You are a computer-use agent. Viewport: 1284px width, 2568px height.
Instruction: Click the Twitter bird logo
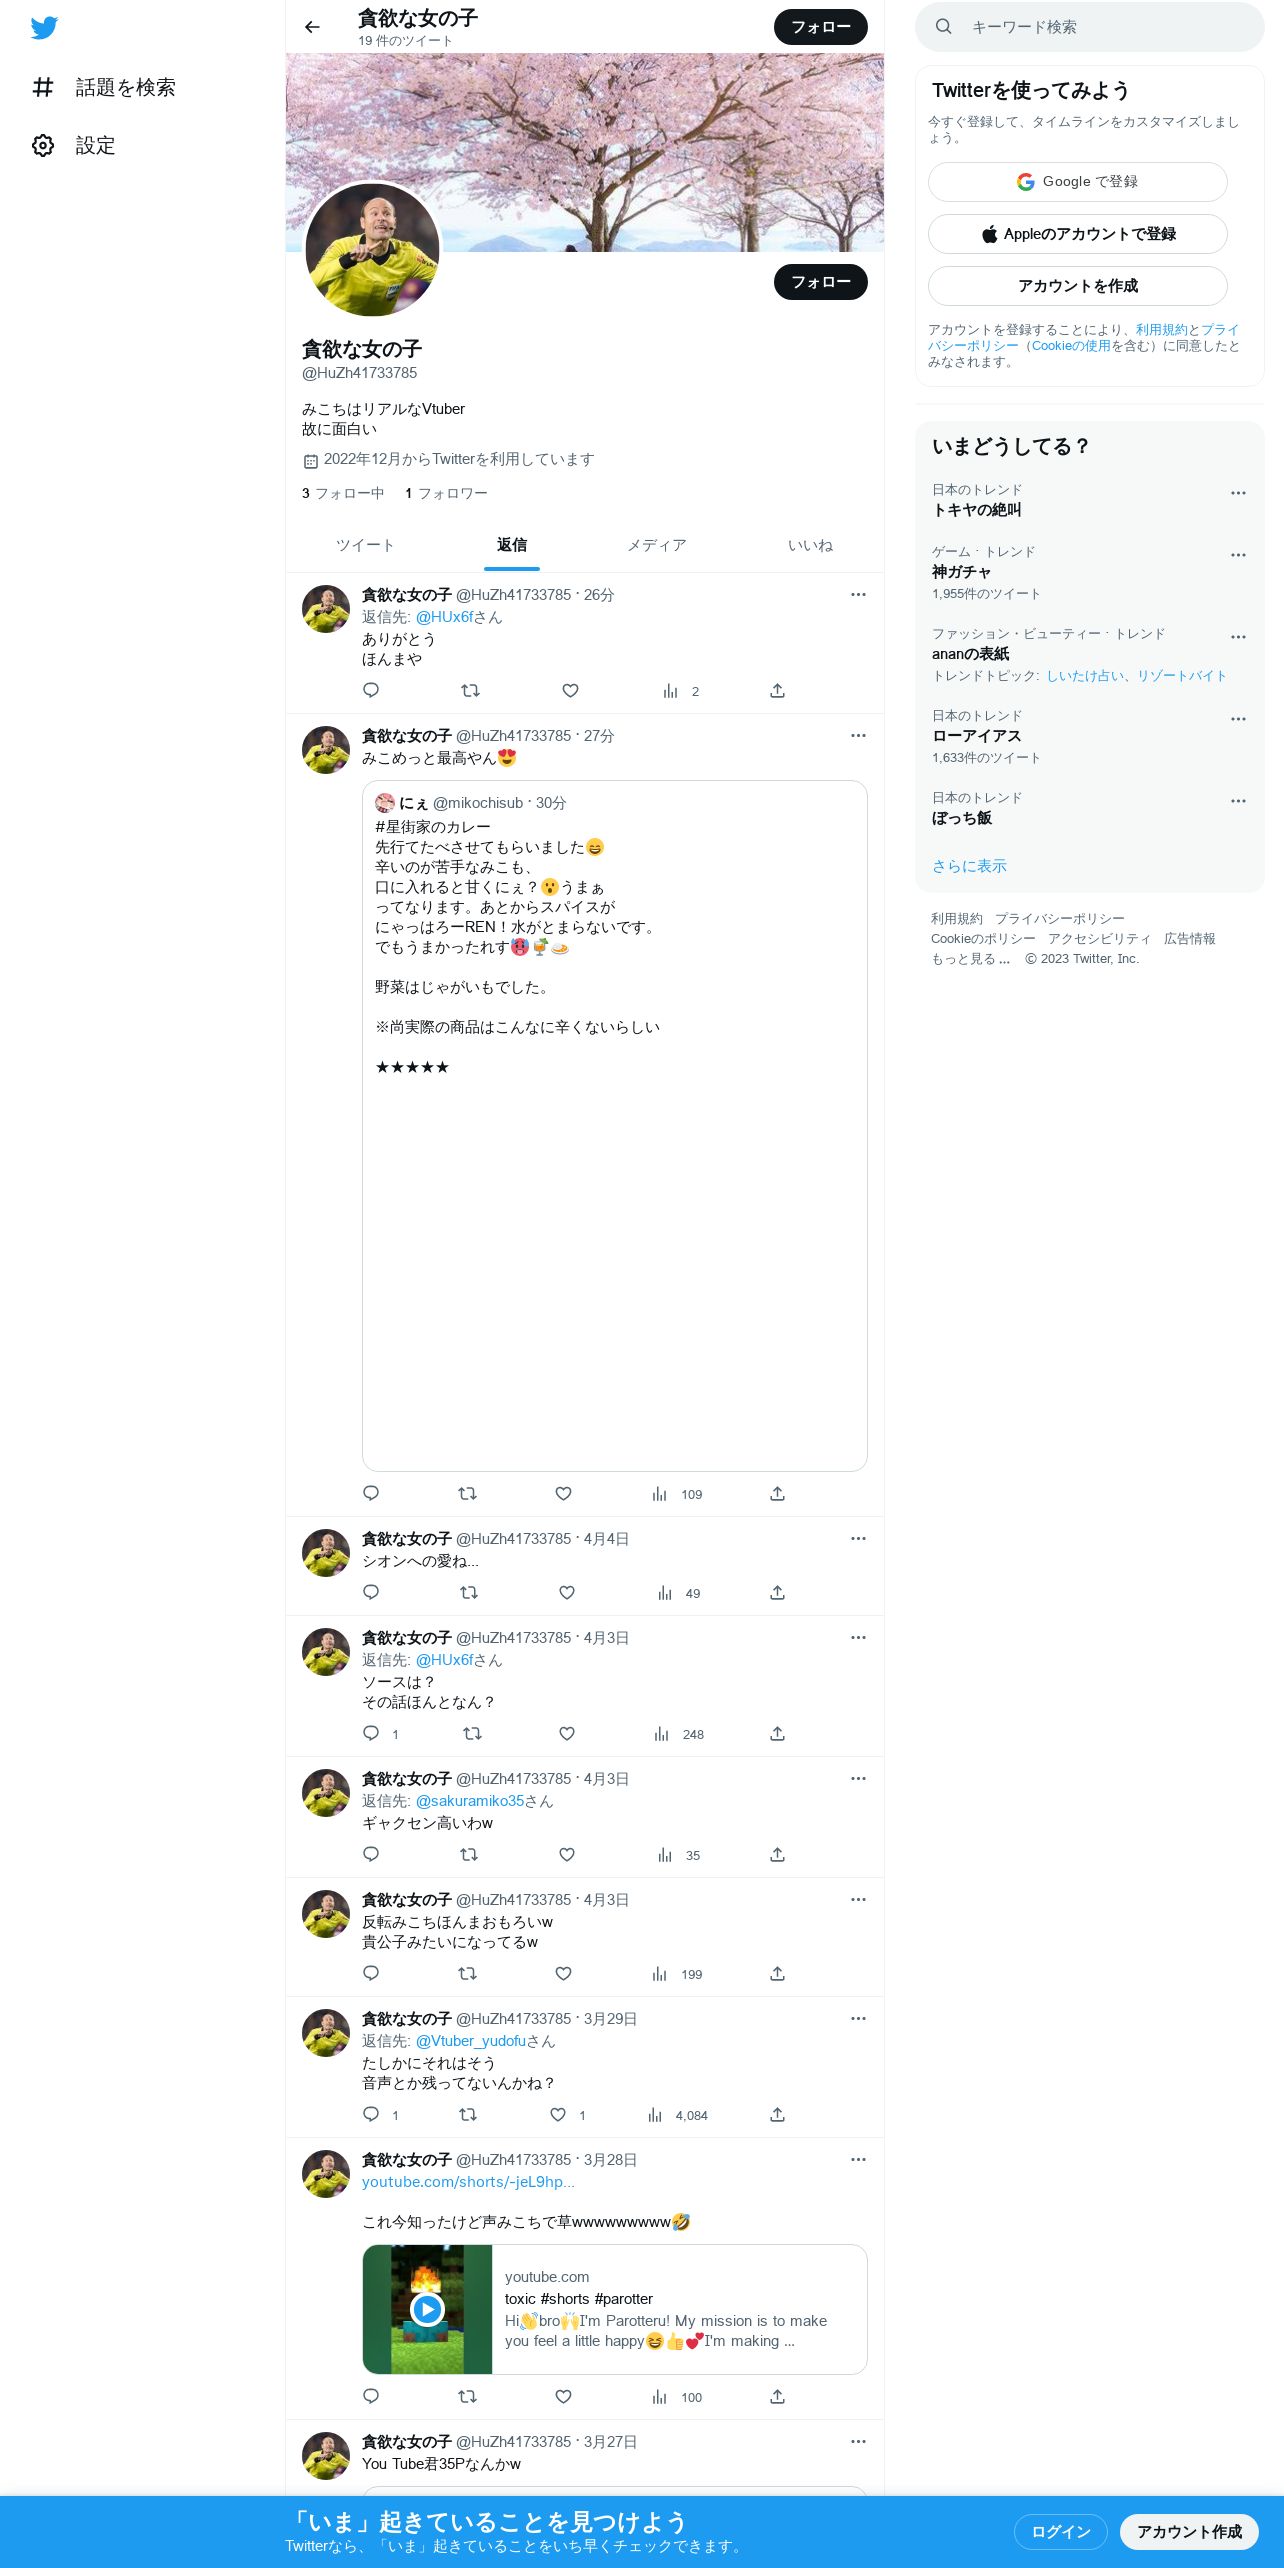pos(44,28)
